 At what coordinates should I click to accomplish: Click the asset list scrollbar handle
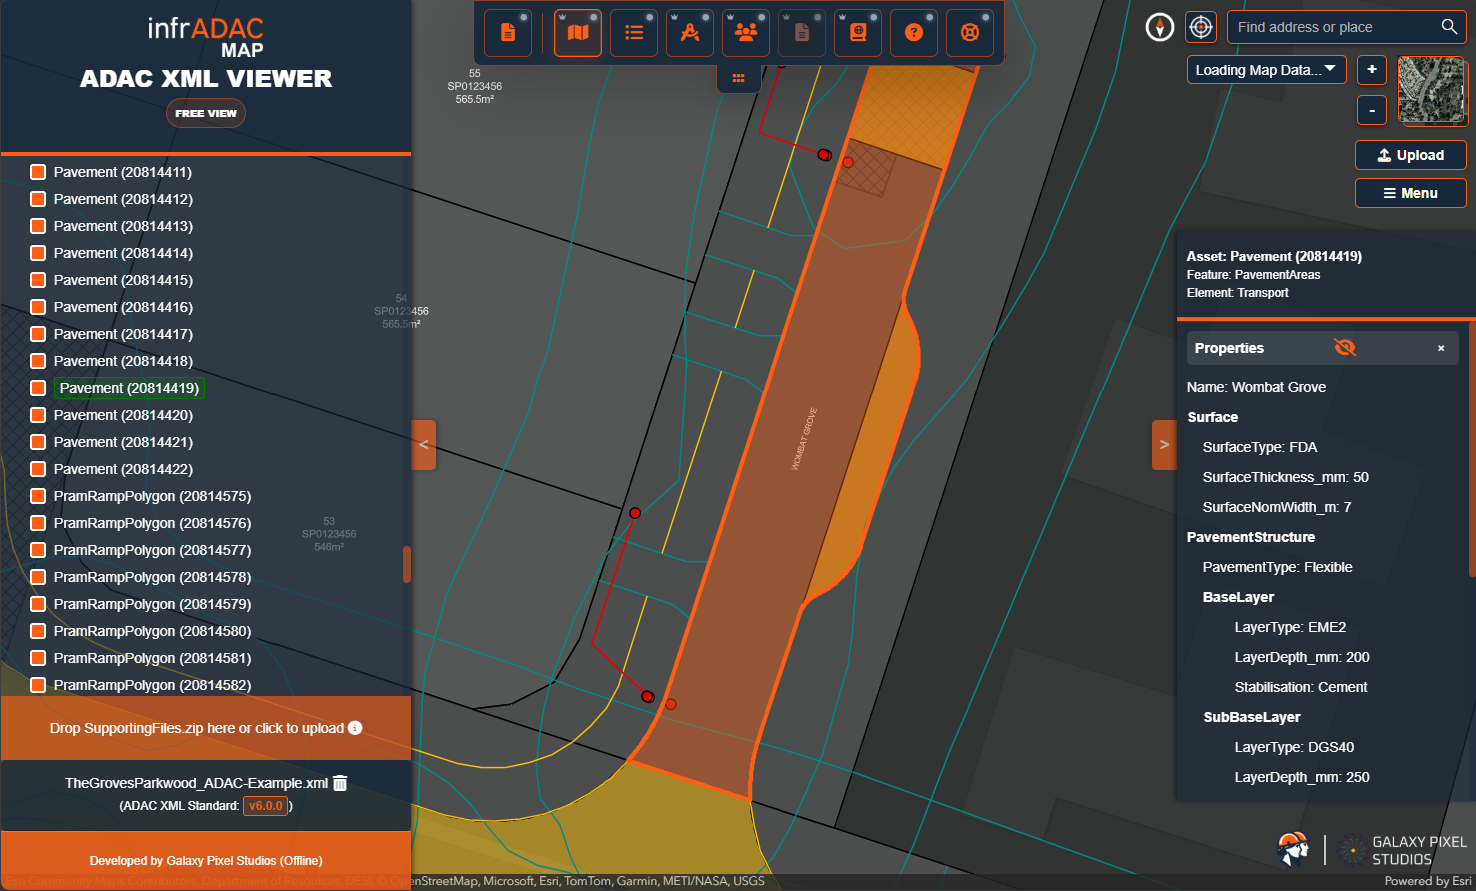click(407, 564)
